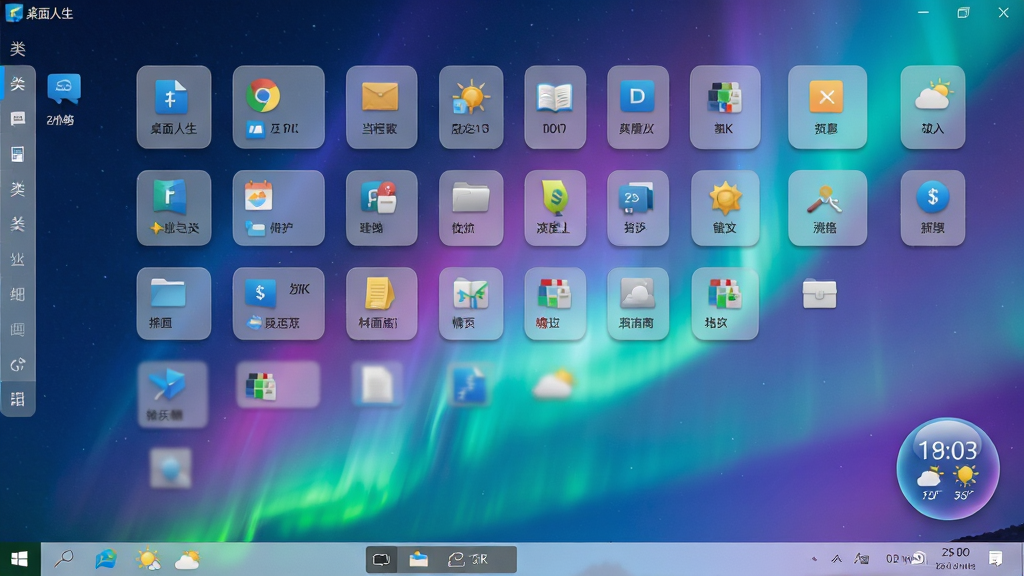
Task: Open the Google Chrome tile
Action: (278, 107)
